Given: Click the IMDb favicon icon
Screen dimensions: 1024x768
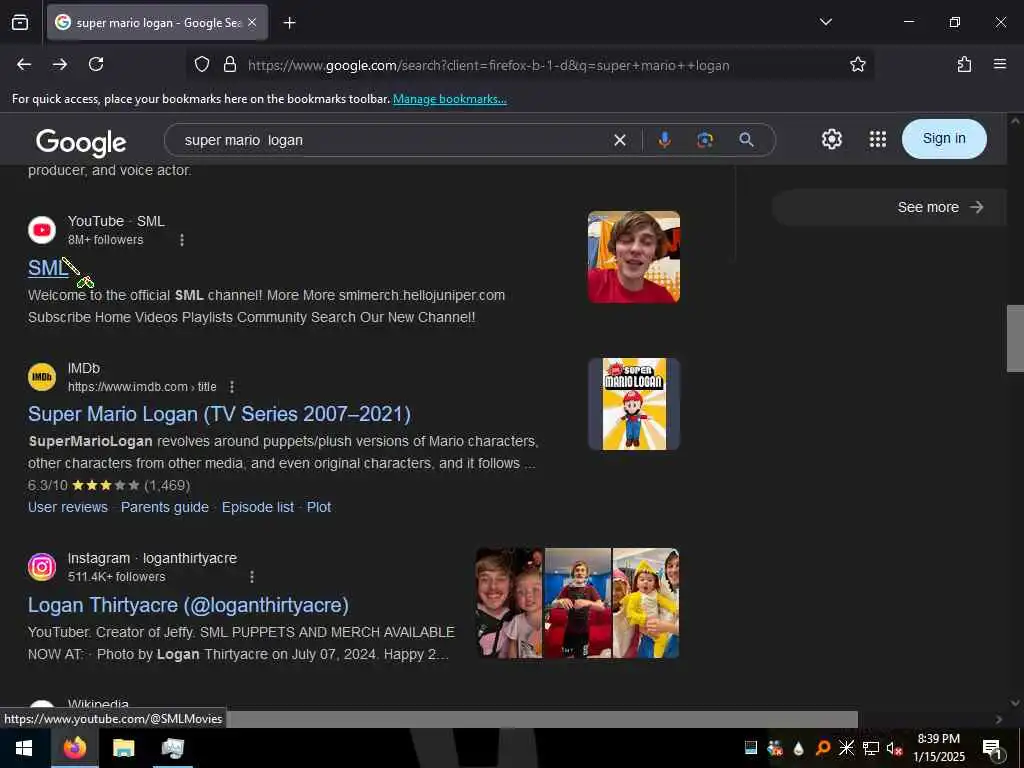Looking at the screenshot, I should (42, 377).
